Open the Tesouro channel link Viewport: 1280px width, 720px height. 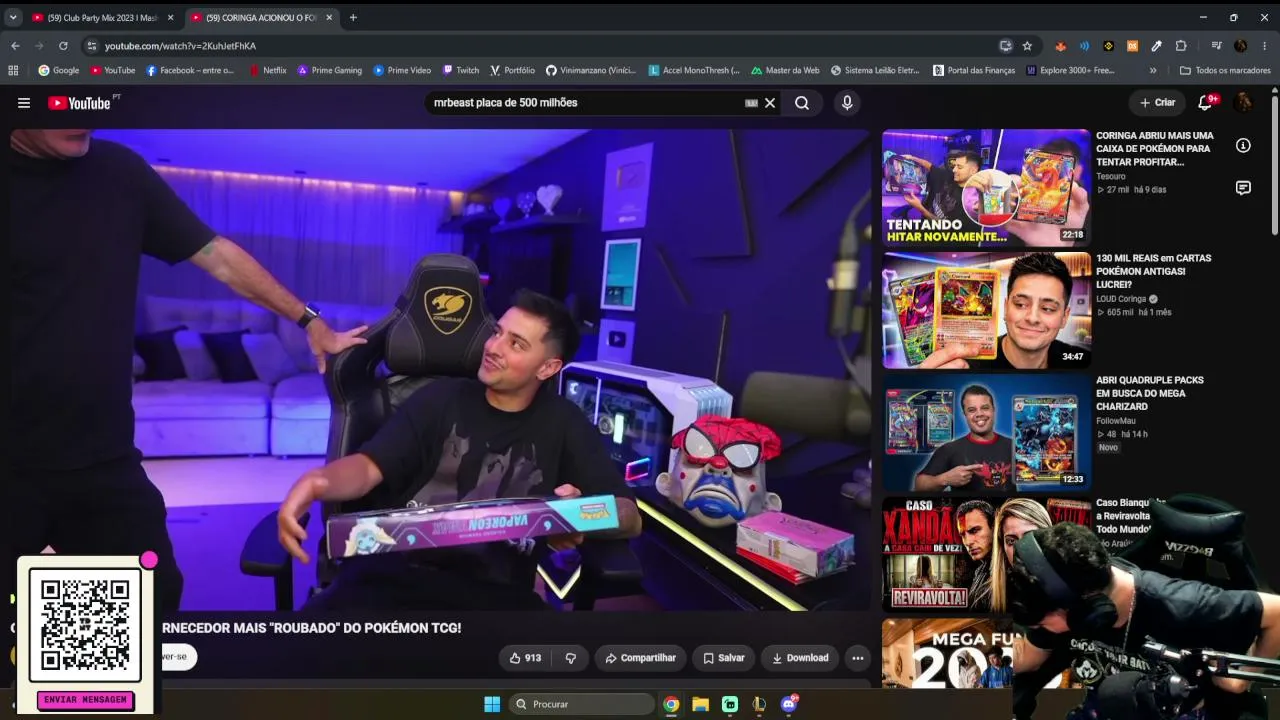point(1111,176)
